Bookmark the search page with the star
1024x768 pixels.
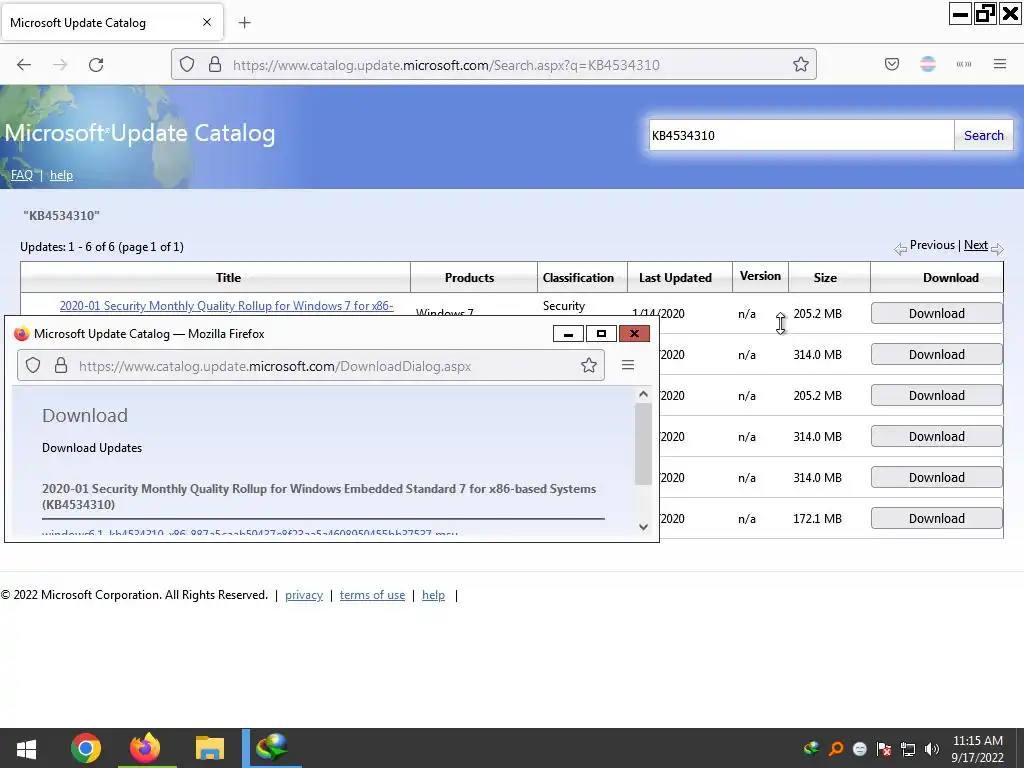(801, 64)
